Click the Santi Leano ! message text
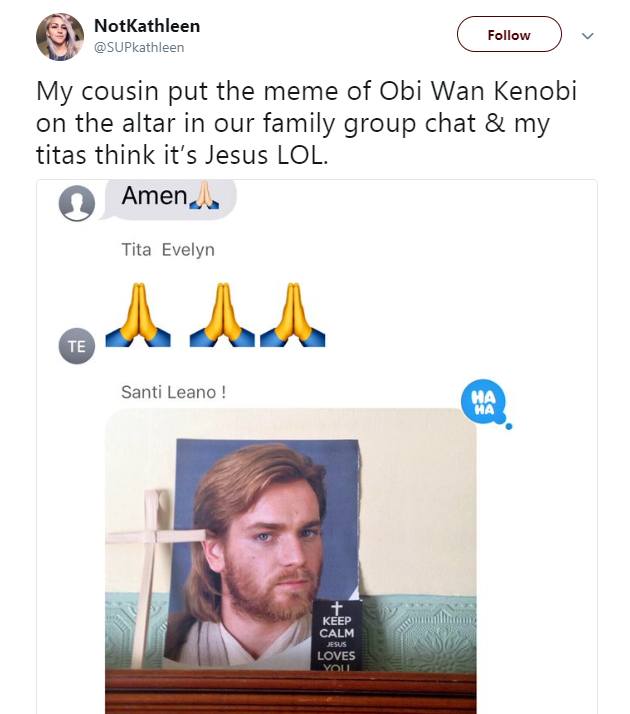The image size is (630, 714). pyautogui.click(x=173, y=392)
